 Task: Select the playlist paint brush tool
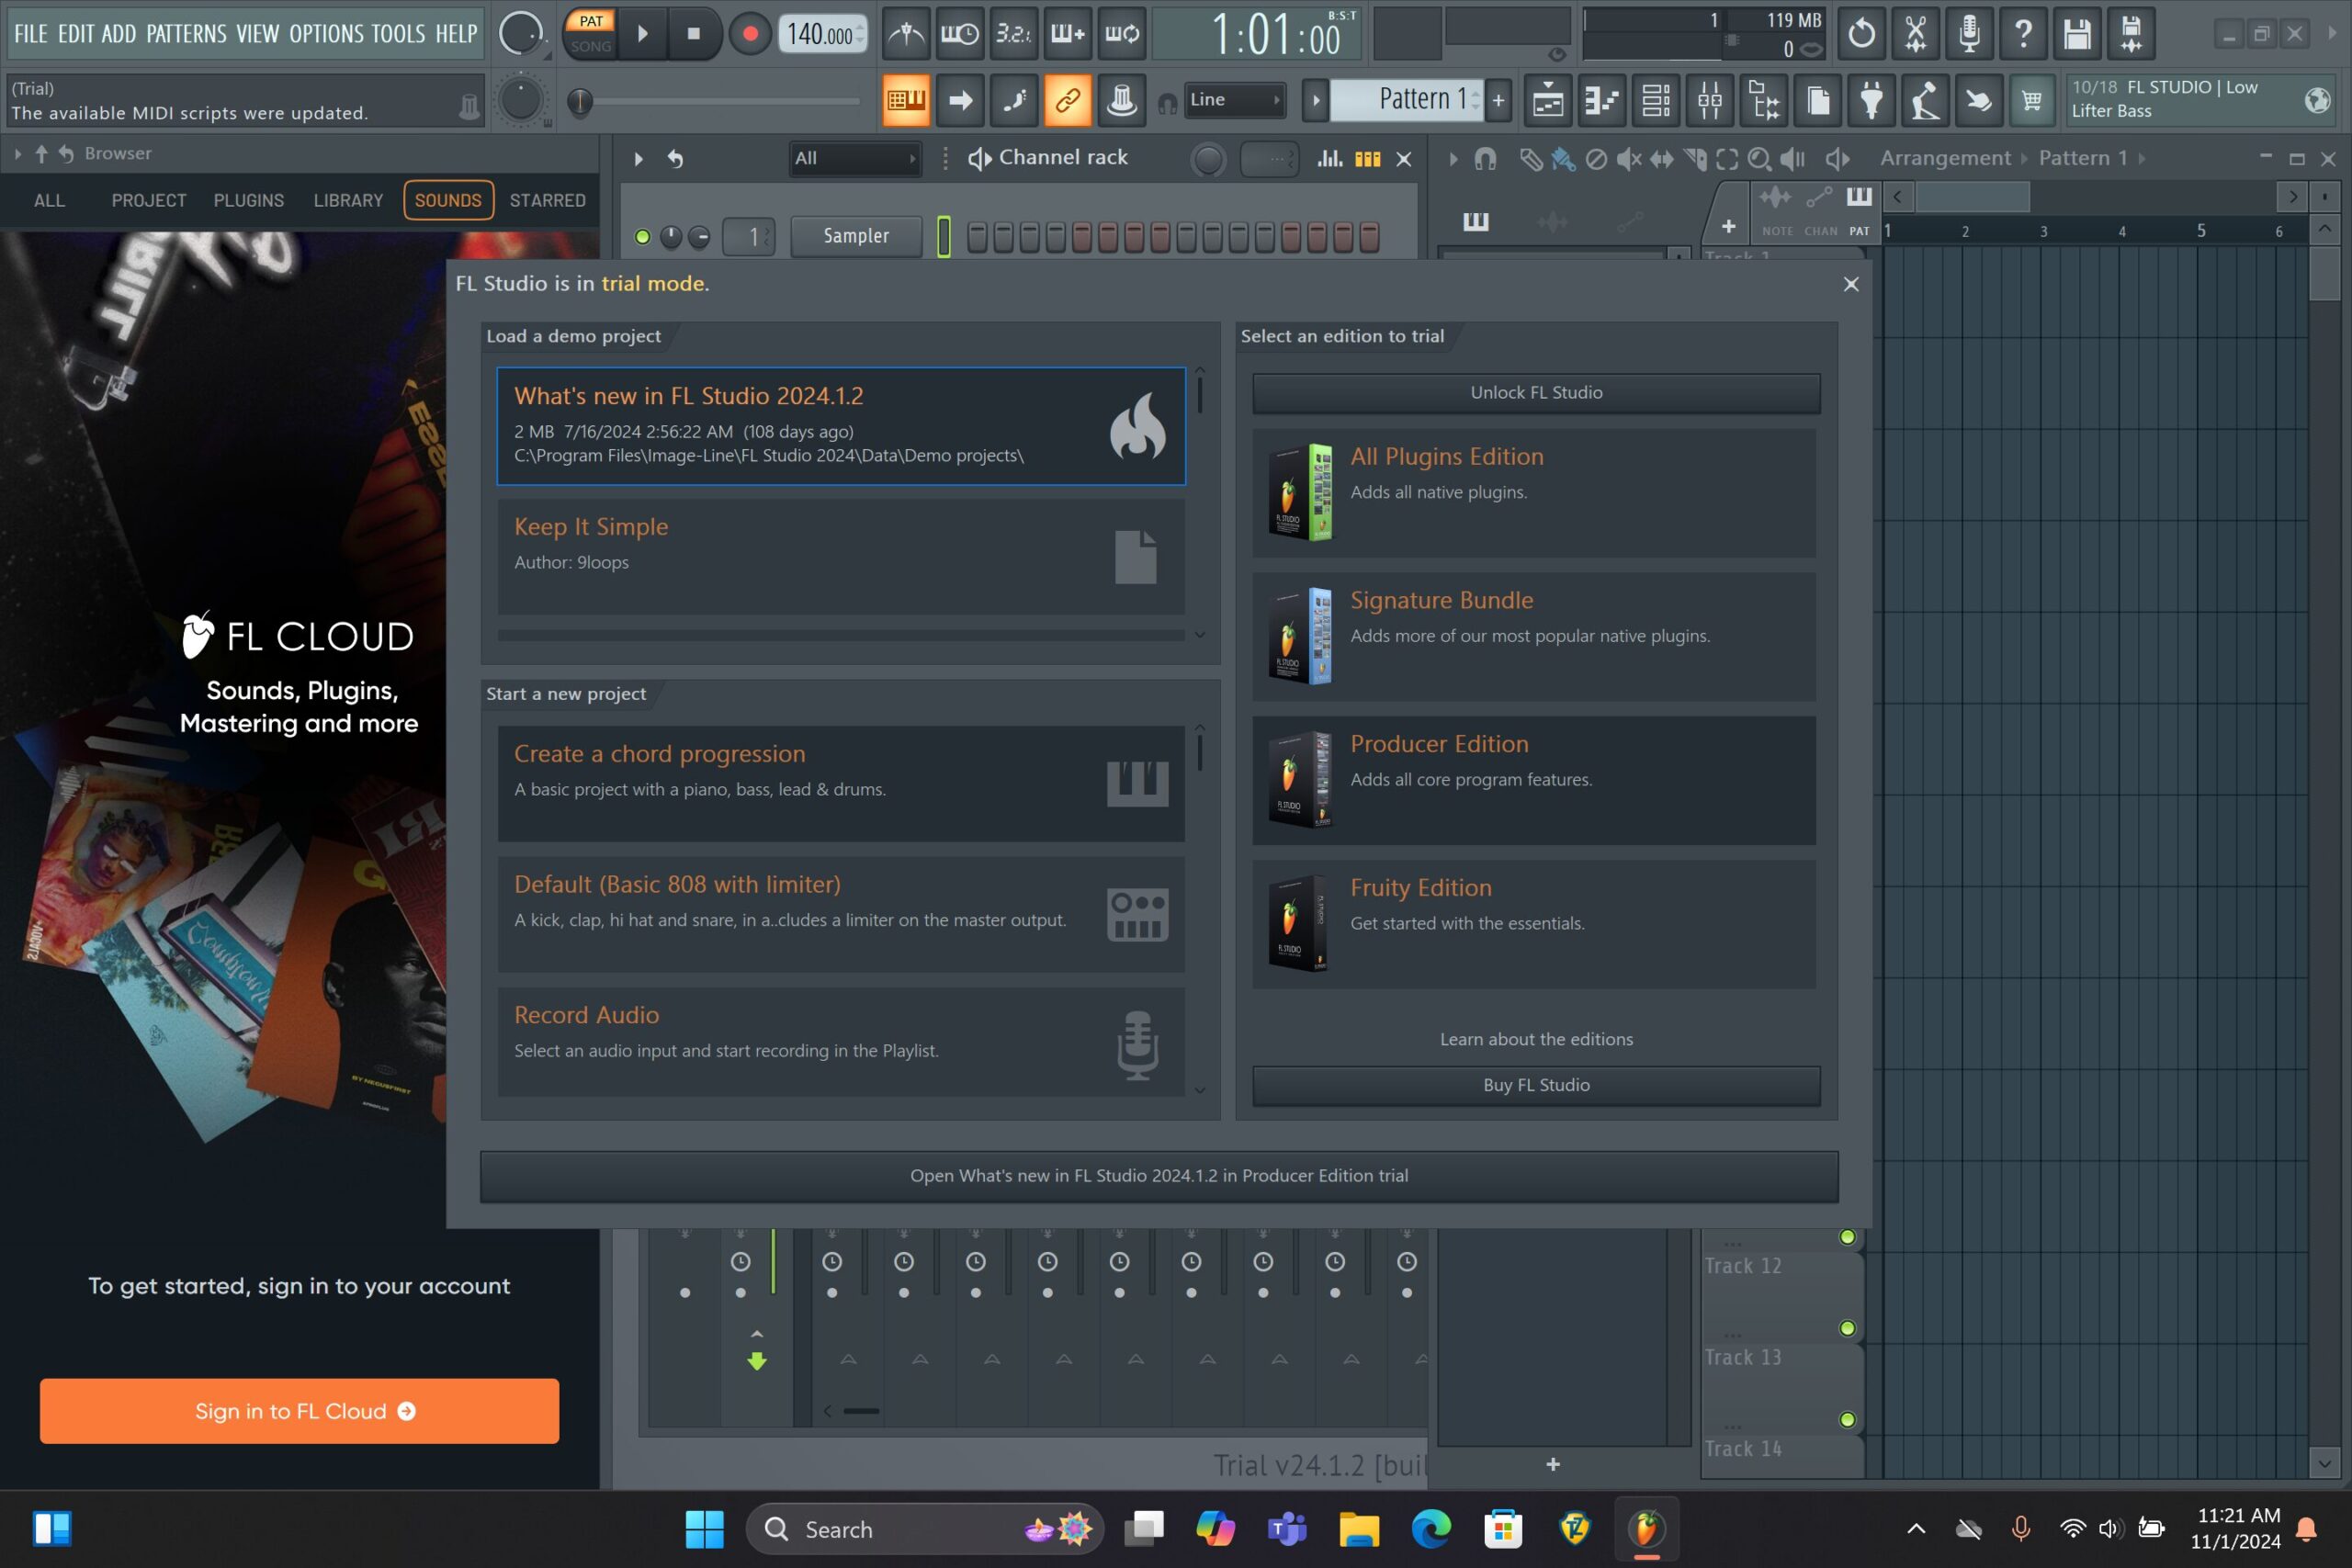(1563, 158)
